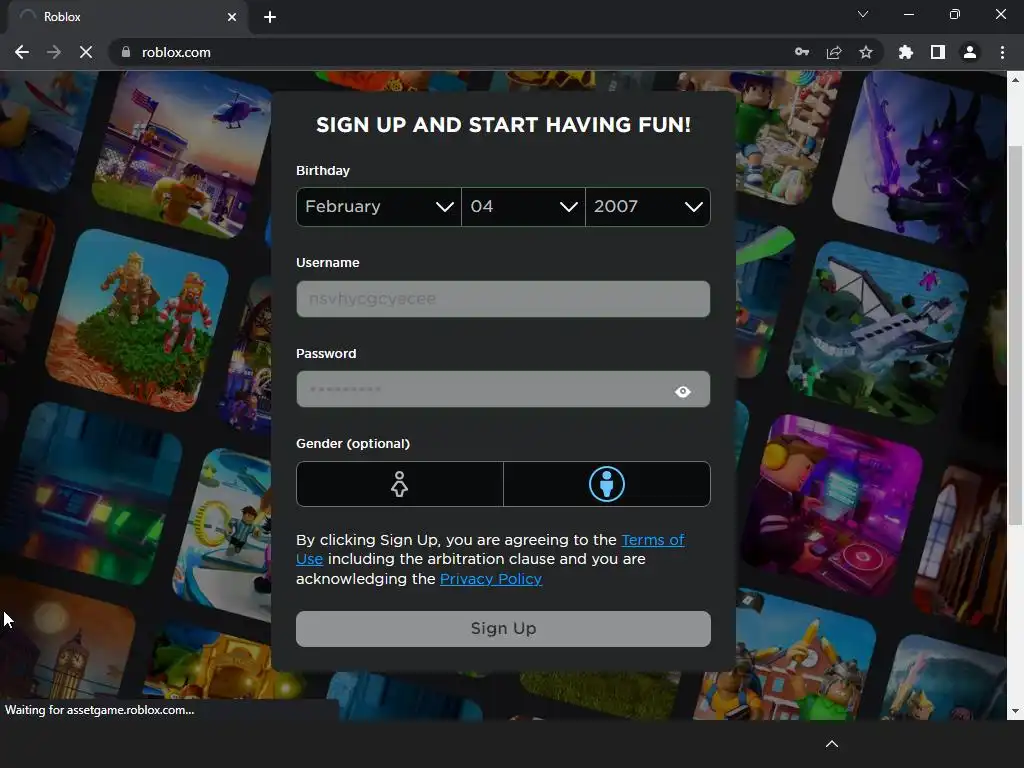Image resolution: width=1024 pixels, height=768 pixels.
Task: Click the 'Birthday' field label
Action: pyautogui.click(x=323, y=170)
